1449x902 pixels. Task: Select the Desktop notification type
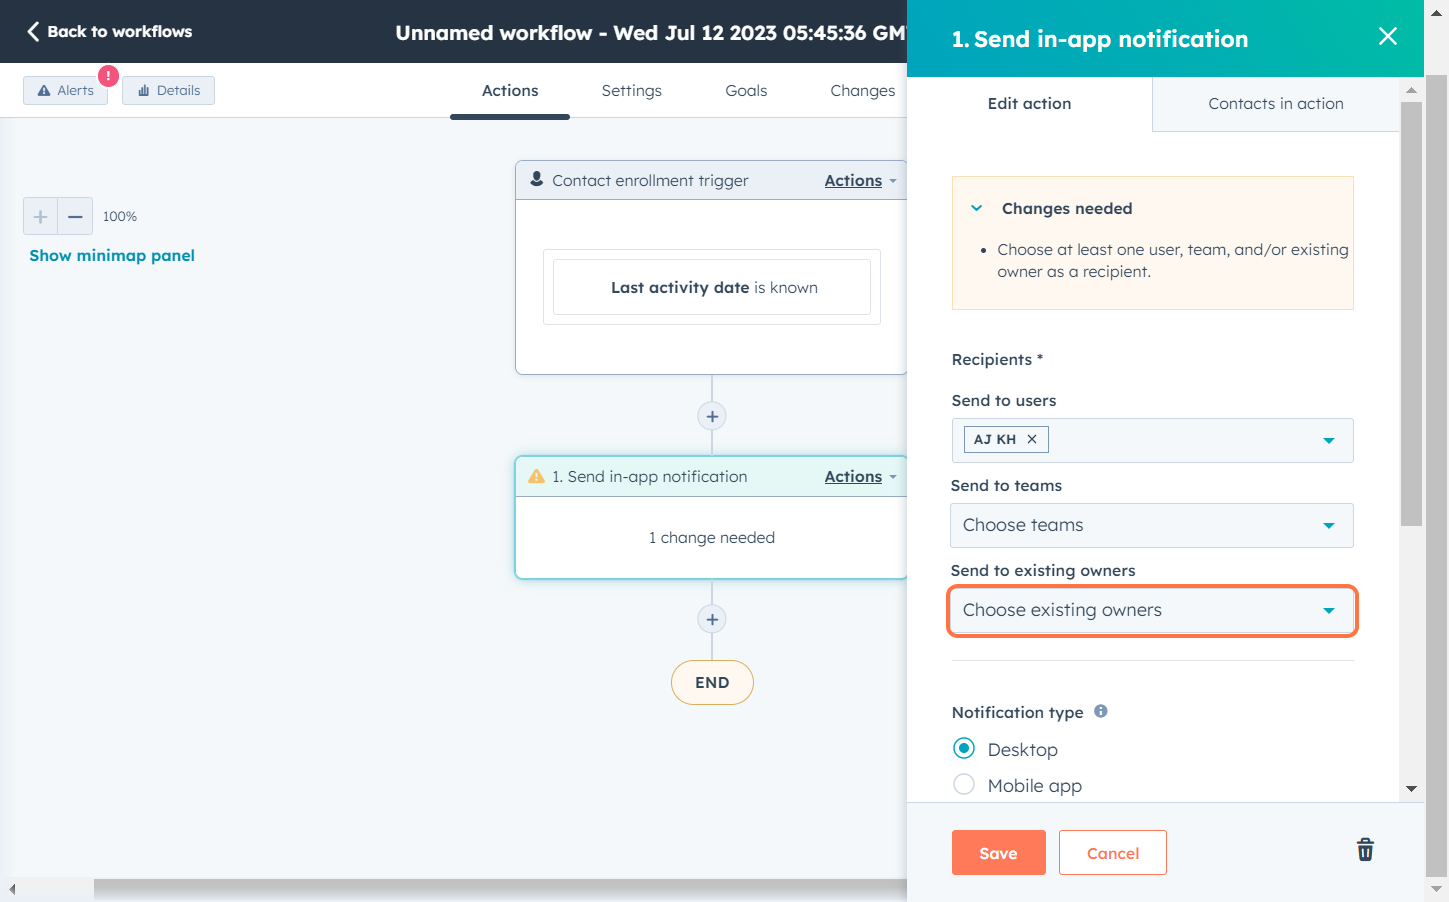pos(963,748)
